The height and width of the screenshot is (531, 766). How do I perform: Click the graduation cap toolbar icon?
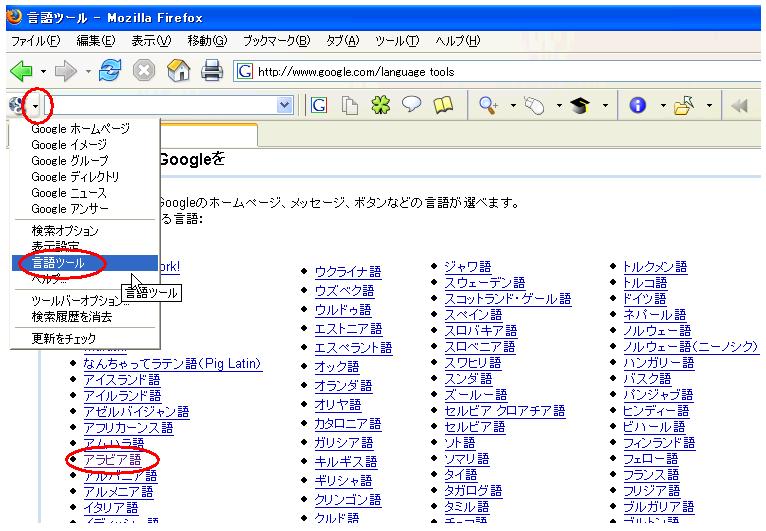click(x=580, y=105)
